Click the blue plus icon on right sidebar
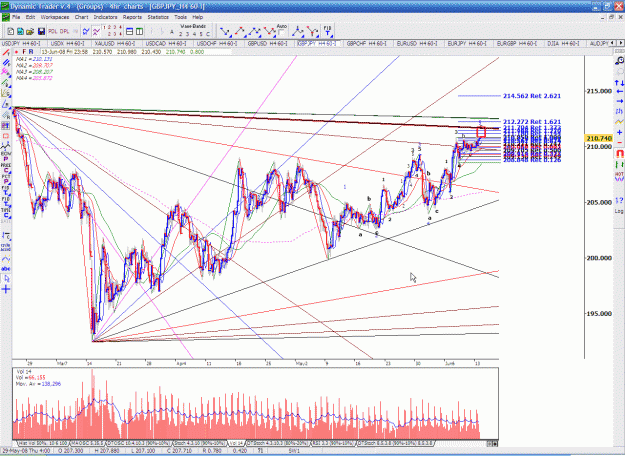Image resolution: width=625 pixels, height=456 pixels. (619, 132)
